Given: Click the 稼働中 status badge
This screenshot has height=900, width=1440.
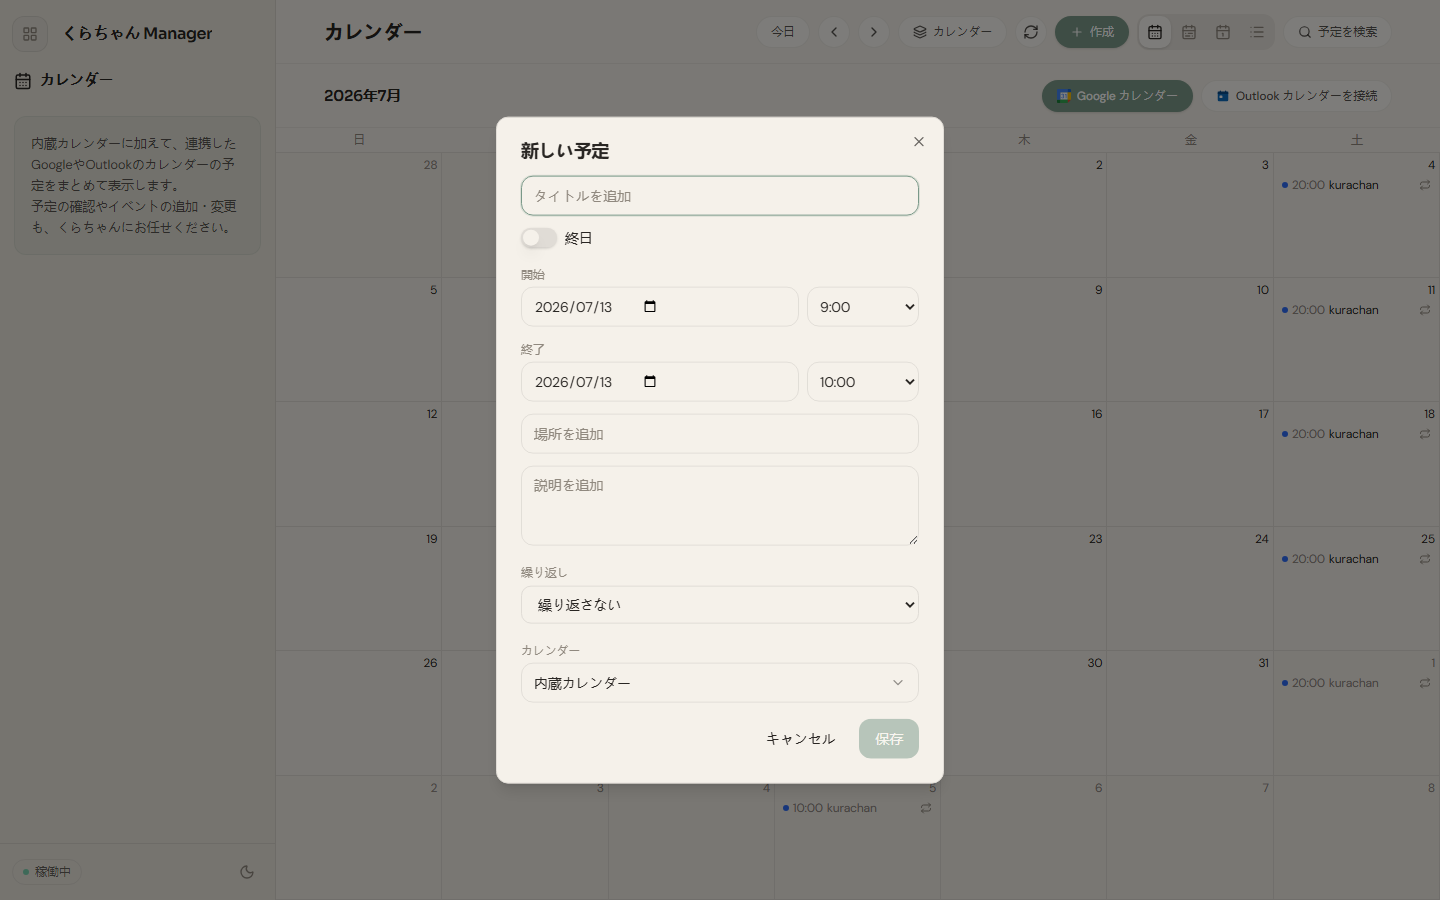Looking at the screenshot, I should coord(47,872).
